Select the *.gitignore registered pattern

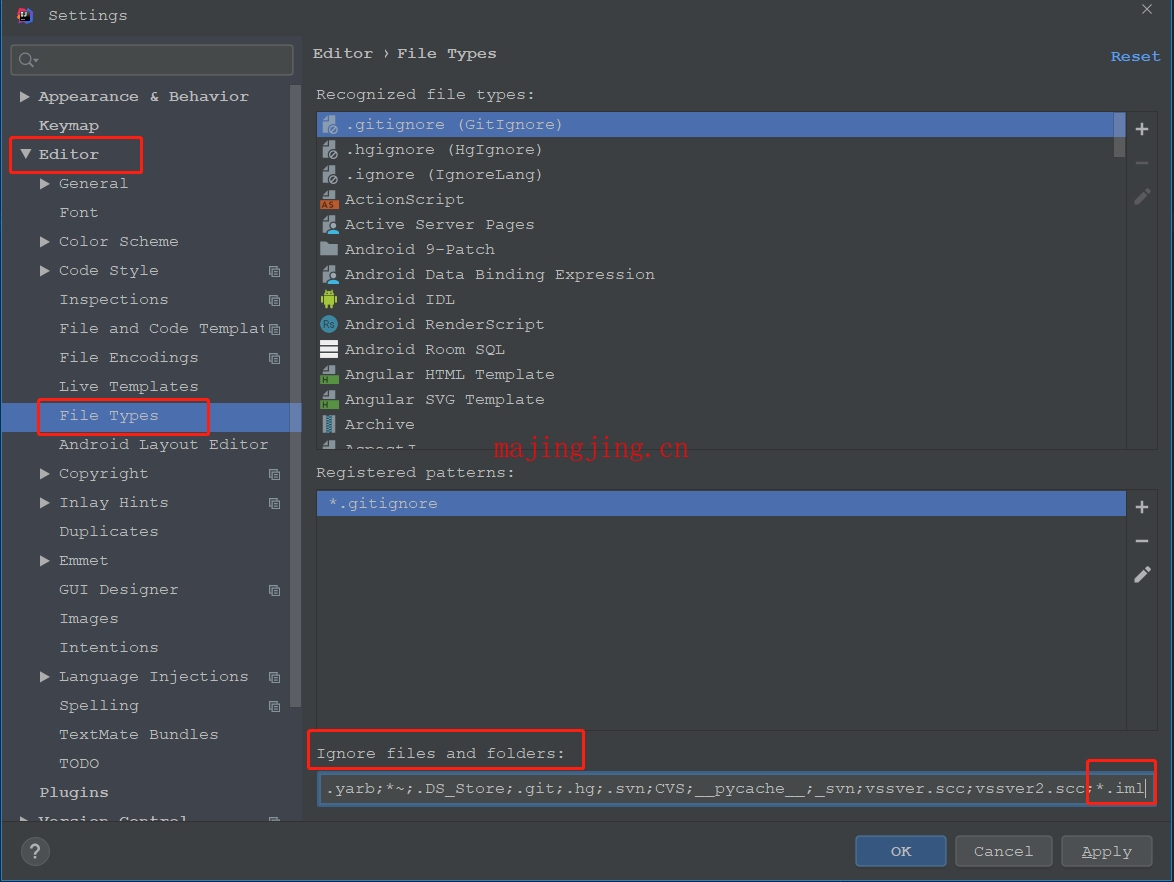(x=721, y=504)
